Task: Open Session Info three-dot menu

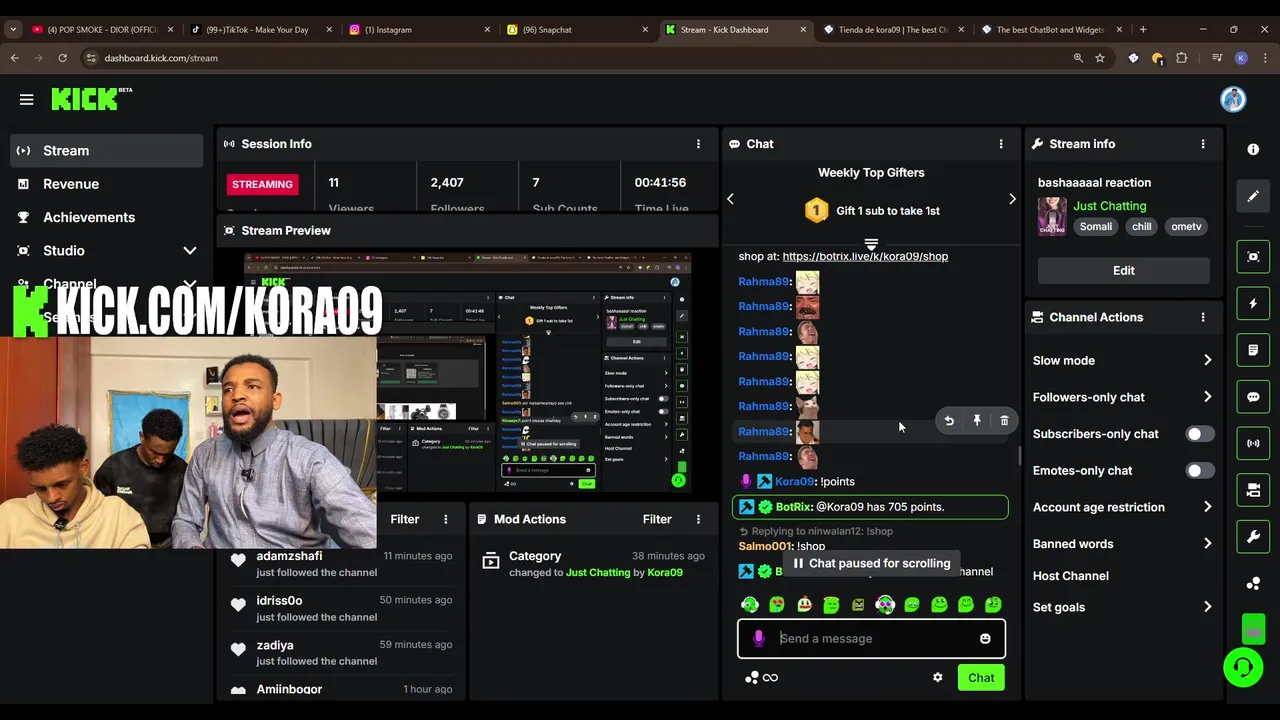Action: (x=698, y=144)
